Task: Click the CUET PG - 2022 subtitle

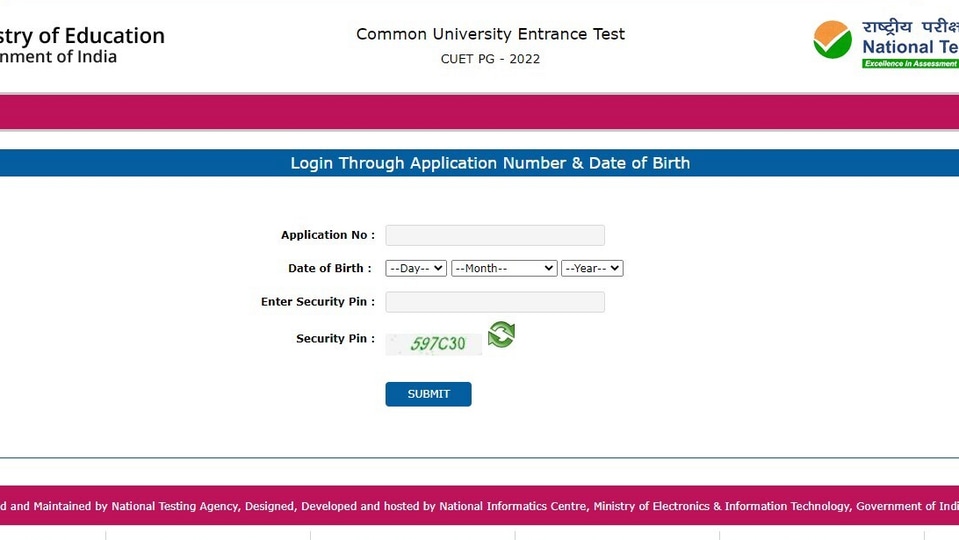Action: point(491,59)
